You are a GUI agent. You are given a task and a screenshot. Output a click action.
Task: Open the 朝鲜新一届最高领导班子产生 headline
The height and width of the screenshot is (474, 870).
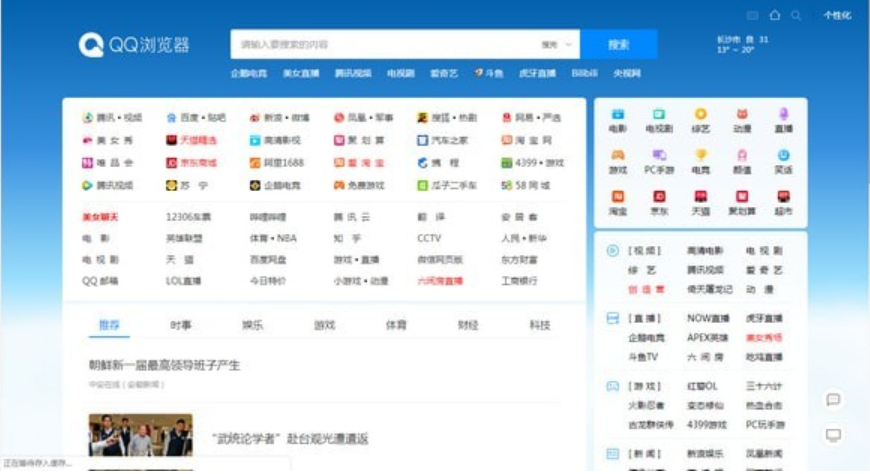pyautogui.click(x=164, y=365)
